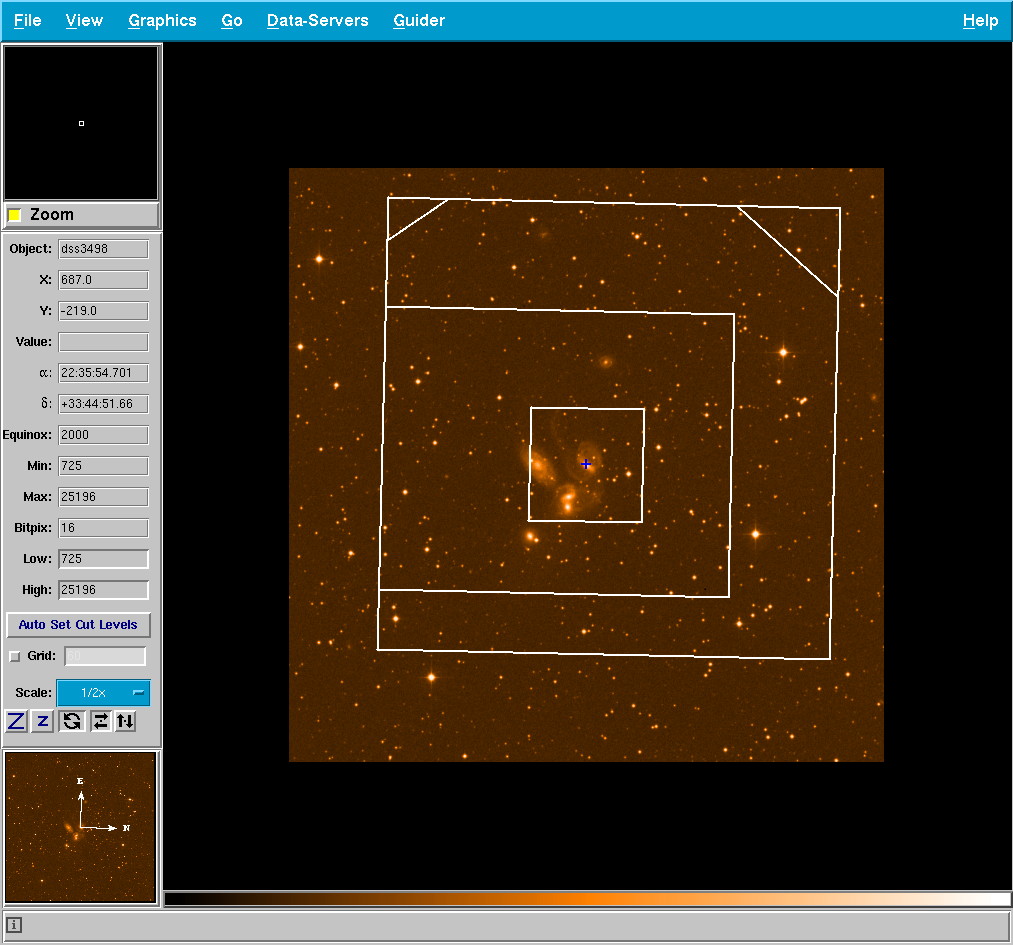Open the Go menu

tap(232, 21)
